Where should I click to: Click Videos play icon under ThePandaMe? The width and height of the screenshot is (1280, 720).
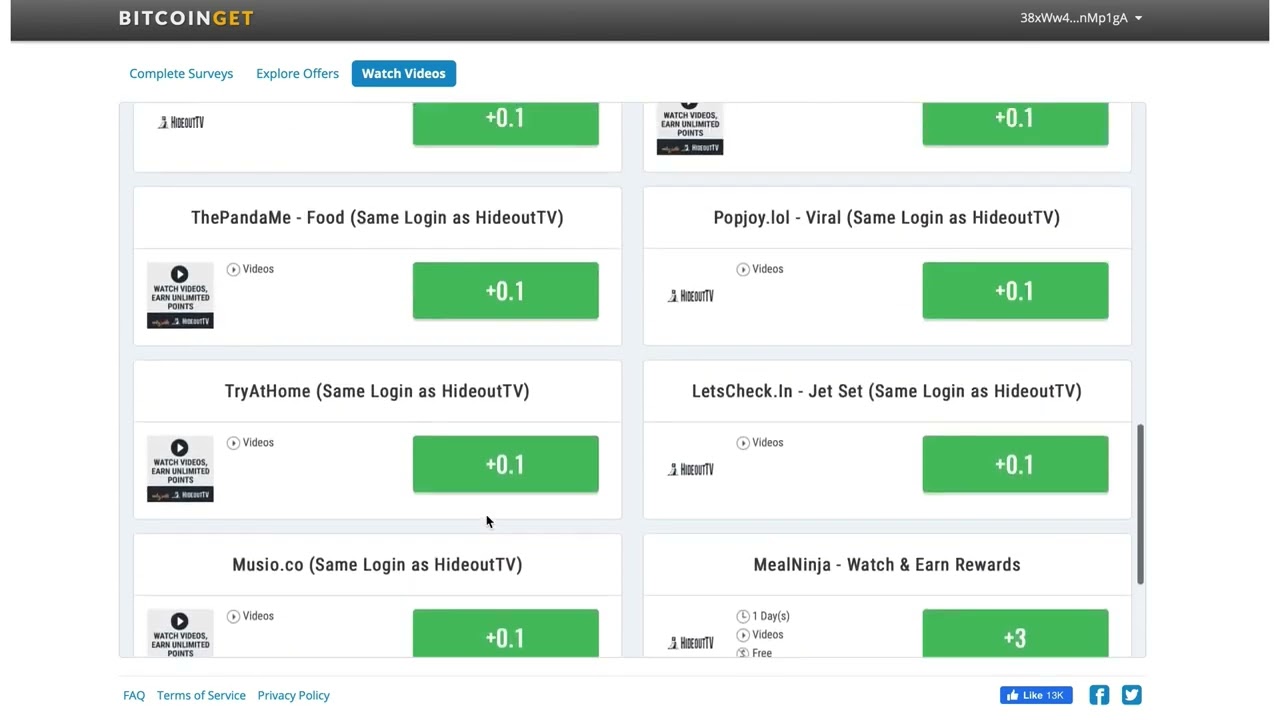pyautogui.click(x=233, y=269)
